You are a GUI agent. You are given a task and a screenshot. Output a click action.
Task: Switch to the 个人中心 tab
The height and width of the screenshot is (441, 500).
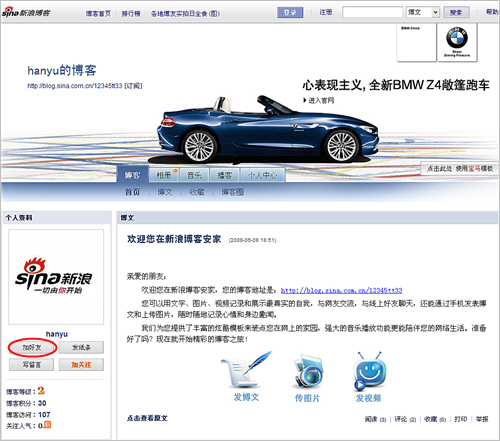(262, 175)
